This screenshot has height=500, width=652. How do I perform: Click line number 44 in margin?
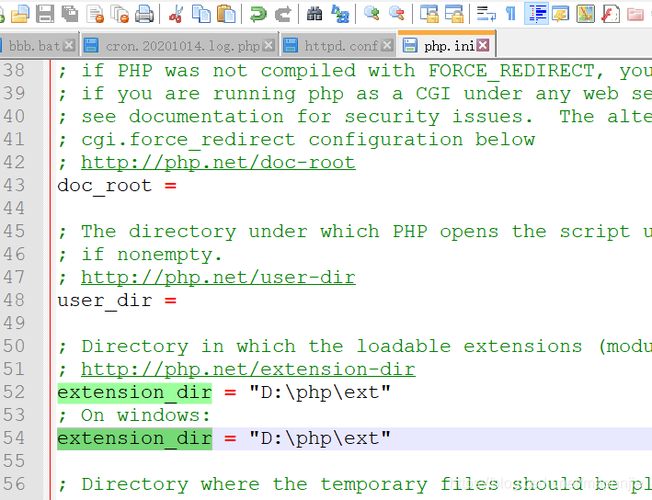coord(14,208)
